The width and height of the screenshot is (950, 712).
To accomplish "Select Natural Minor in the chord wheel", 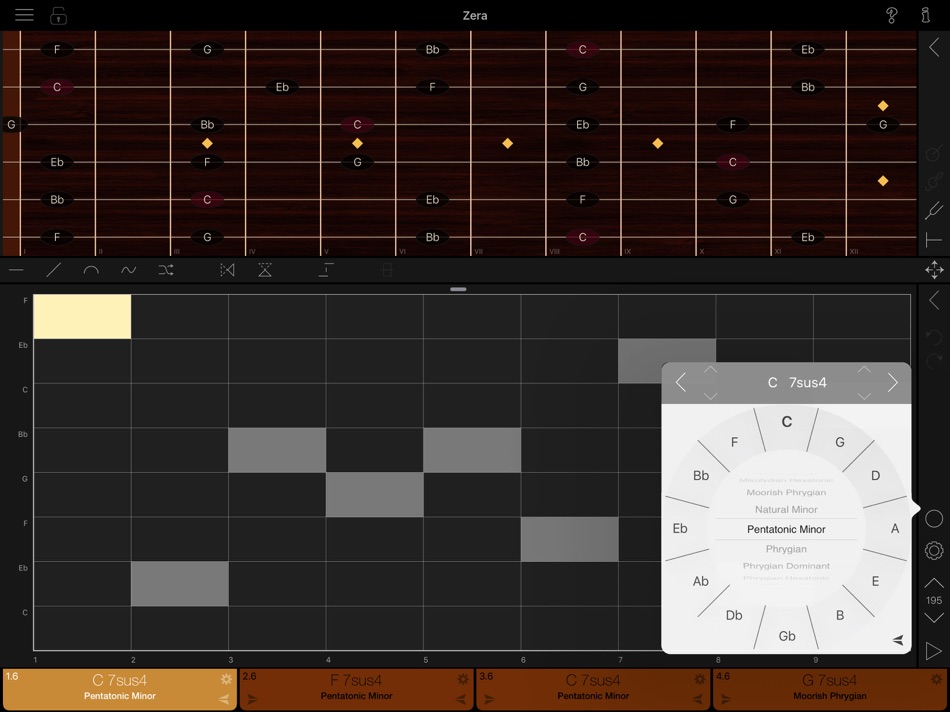I will click(x=785, y=510).
